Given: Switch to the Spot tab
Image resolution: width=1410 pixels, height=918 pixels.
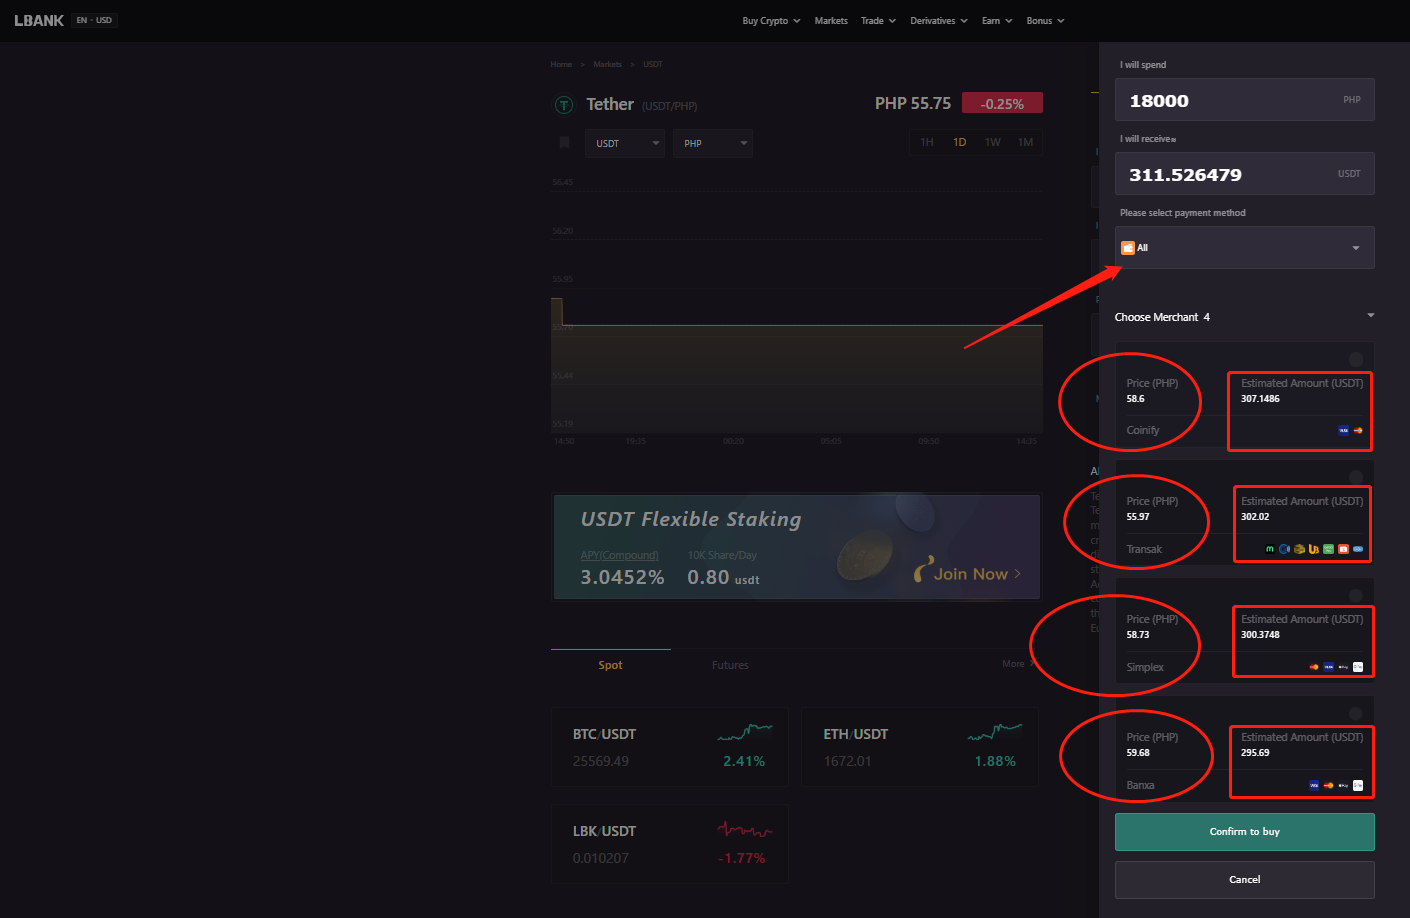Looking at the screenshot, I should click(610, 665).
